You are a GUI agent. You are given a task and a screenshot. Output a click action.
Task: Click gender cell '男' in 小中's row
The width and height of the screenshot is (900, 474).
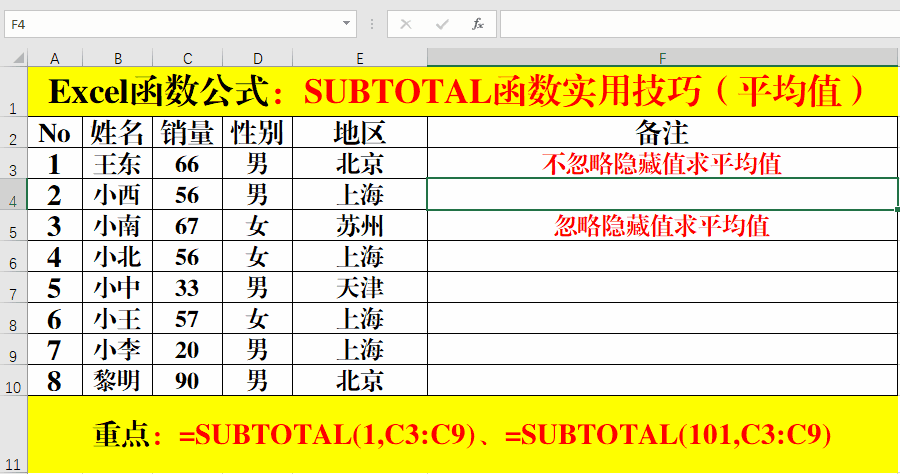point(258,287)
